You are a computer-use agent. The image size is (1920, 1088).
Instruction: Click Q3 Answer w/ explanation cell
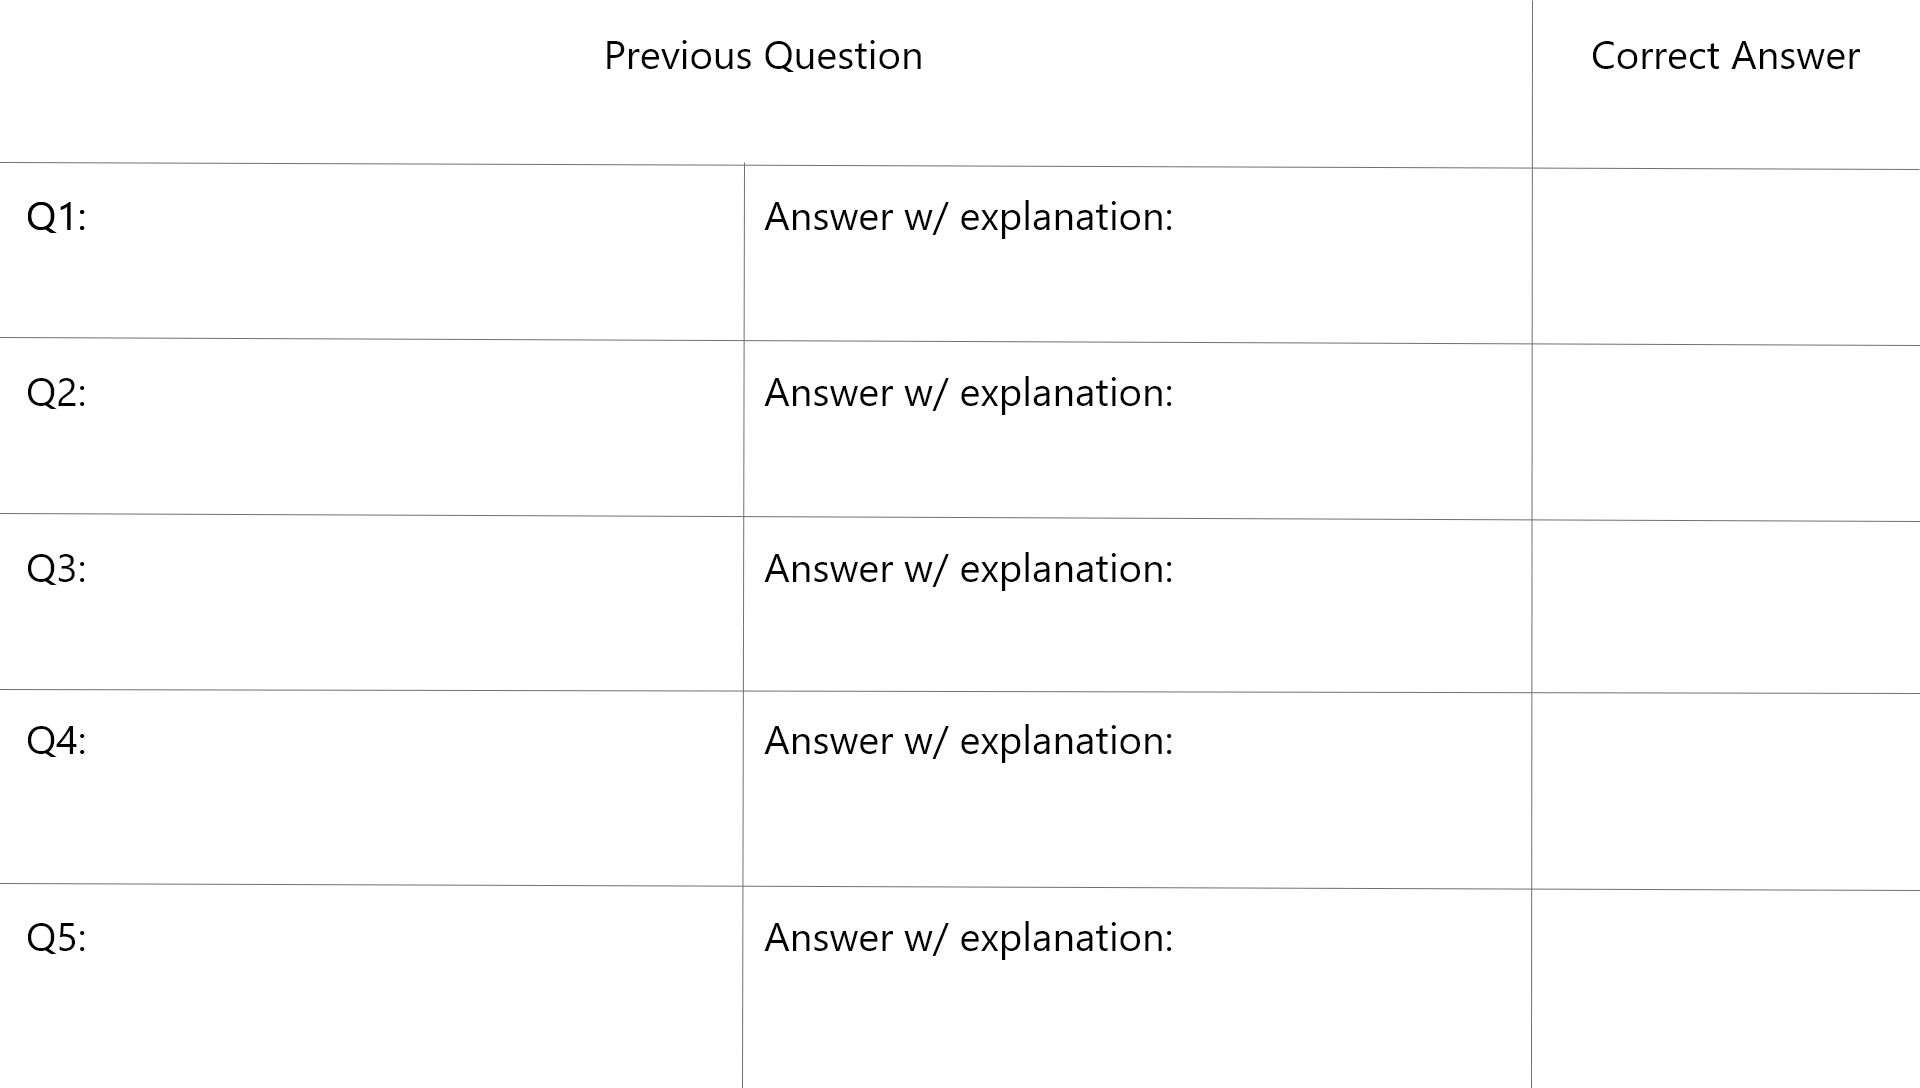(1138, 605)
